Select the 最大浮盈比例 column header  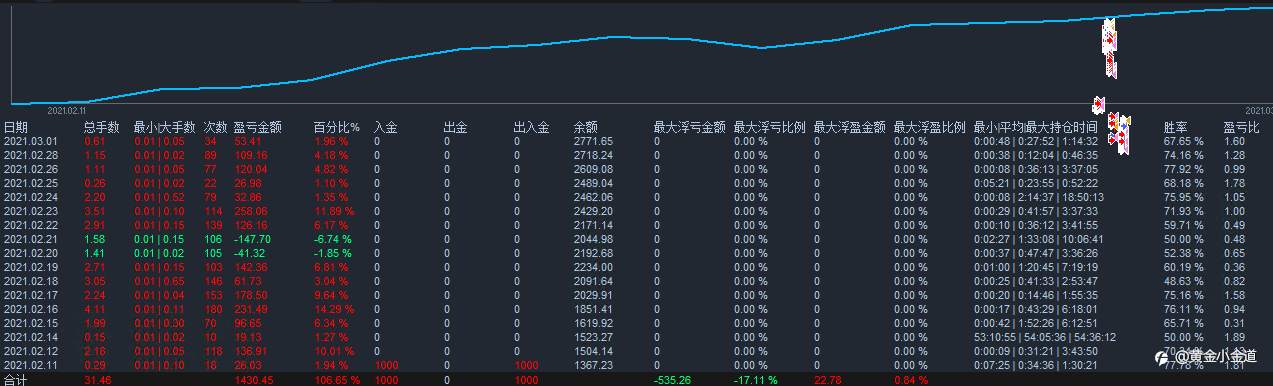929,127
